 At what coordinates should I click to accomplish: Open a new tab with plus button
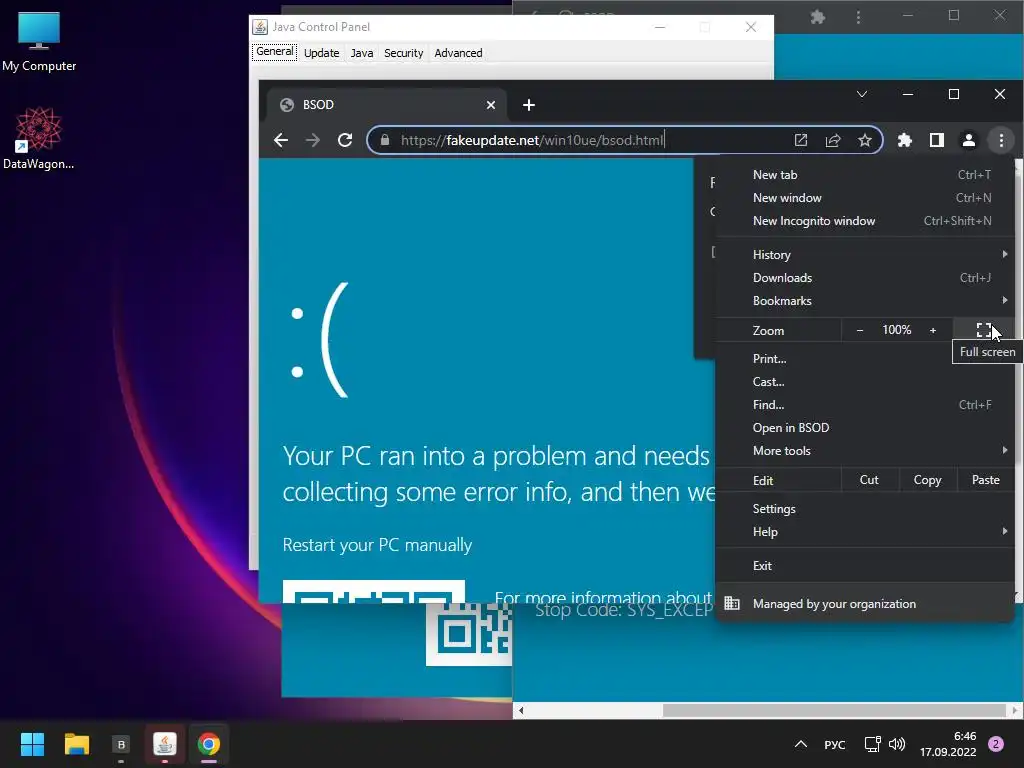[x=529, y=105]
